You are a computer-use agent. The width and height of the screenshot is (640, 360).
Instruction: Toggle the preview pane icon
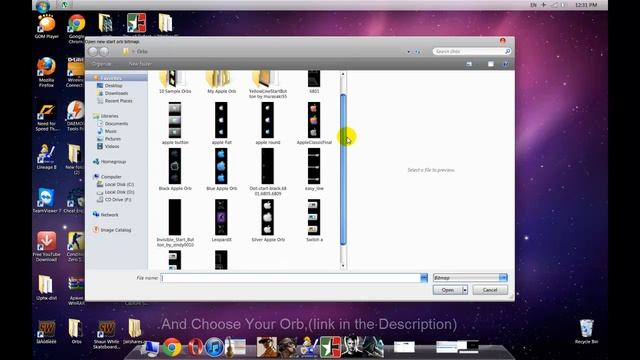491,64
